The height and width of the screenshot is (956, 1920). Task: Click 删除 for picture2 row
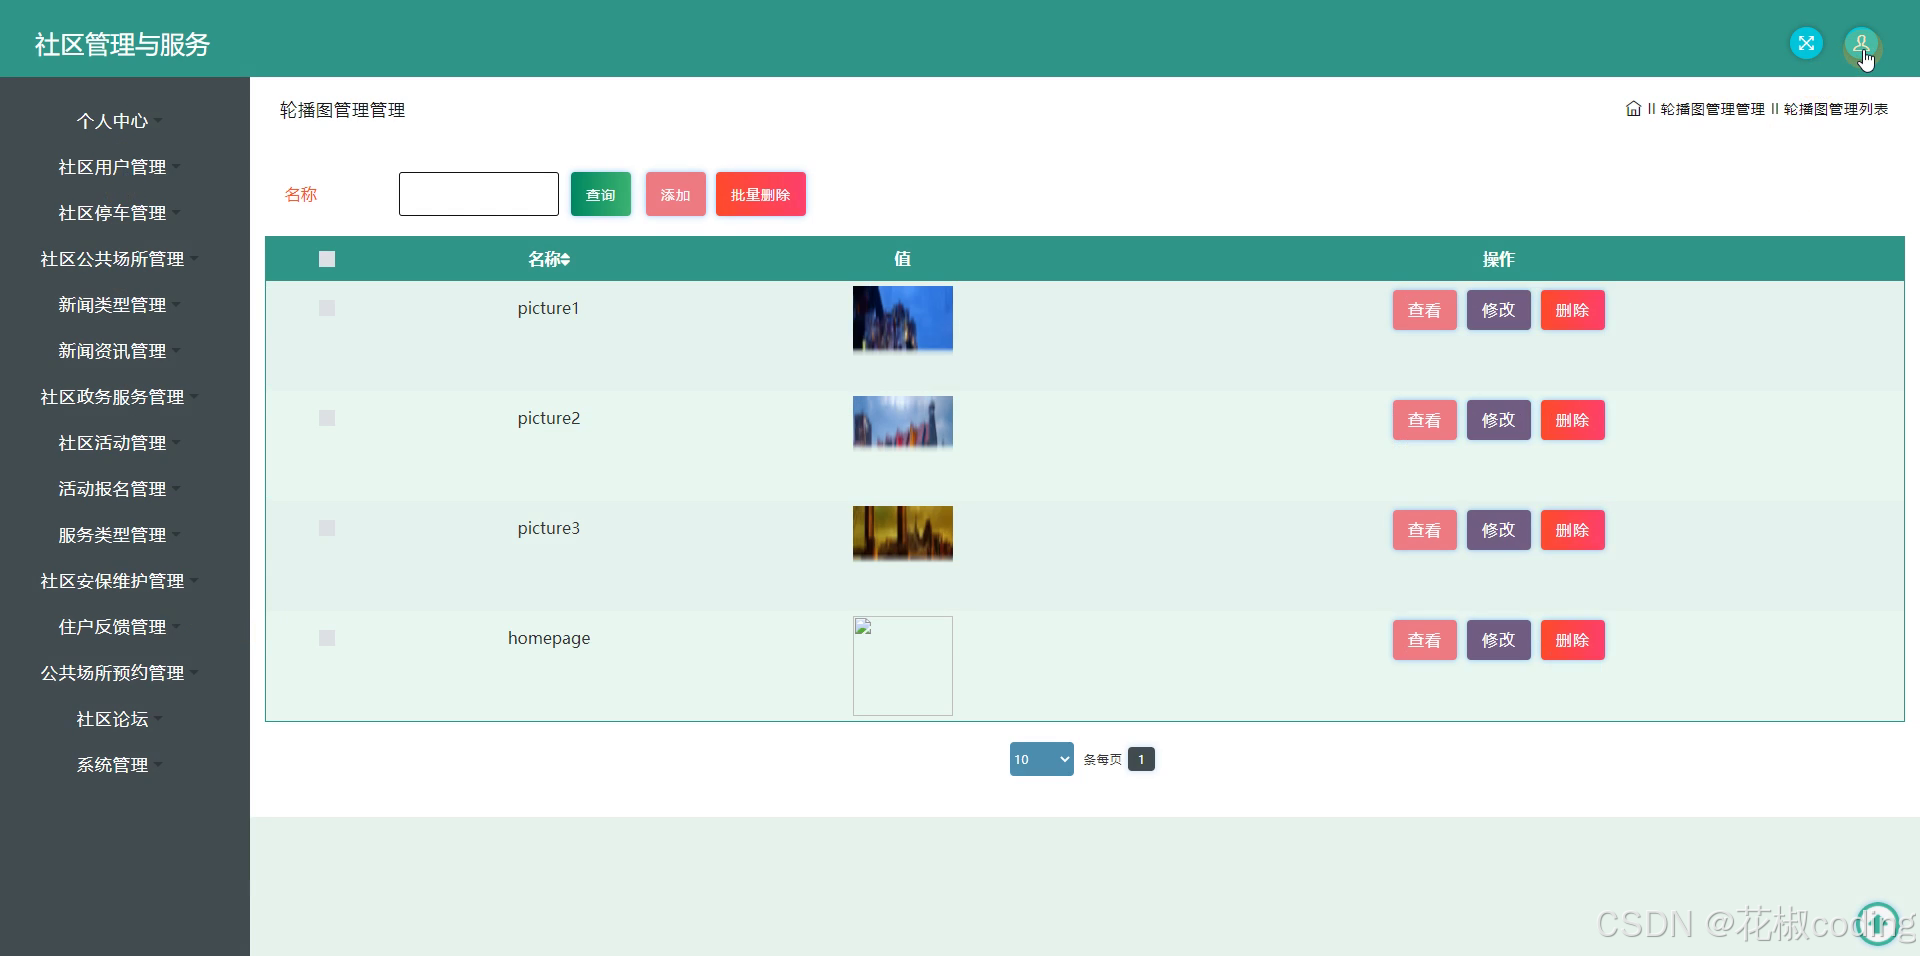point(1572,420)
